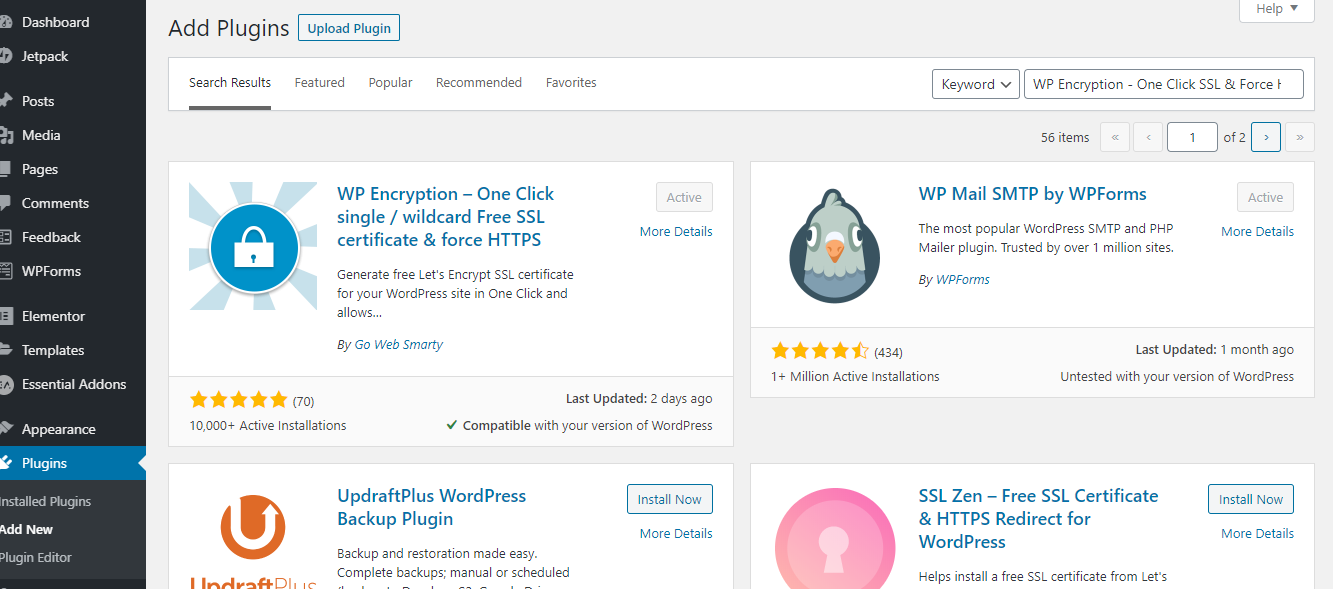1333x589 pixels.
Task: Install the UpdraftPlus WordPress Backup Plugin
Action: (x=670, y=499)
